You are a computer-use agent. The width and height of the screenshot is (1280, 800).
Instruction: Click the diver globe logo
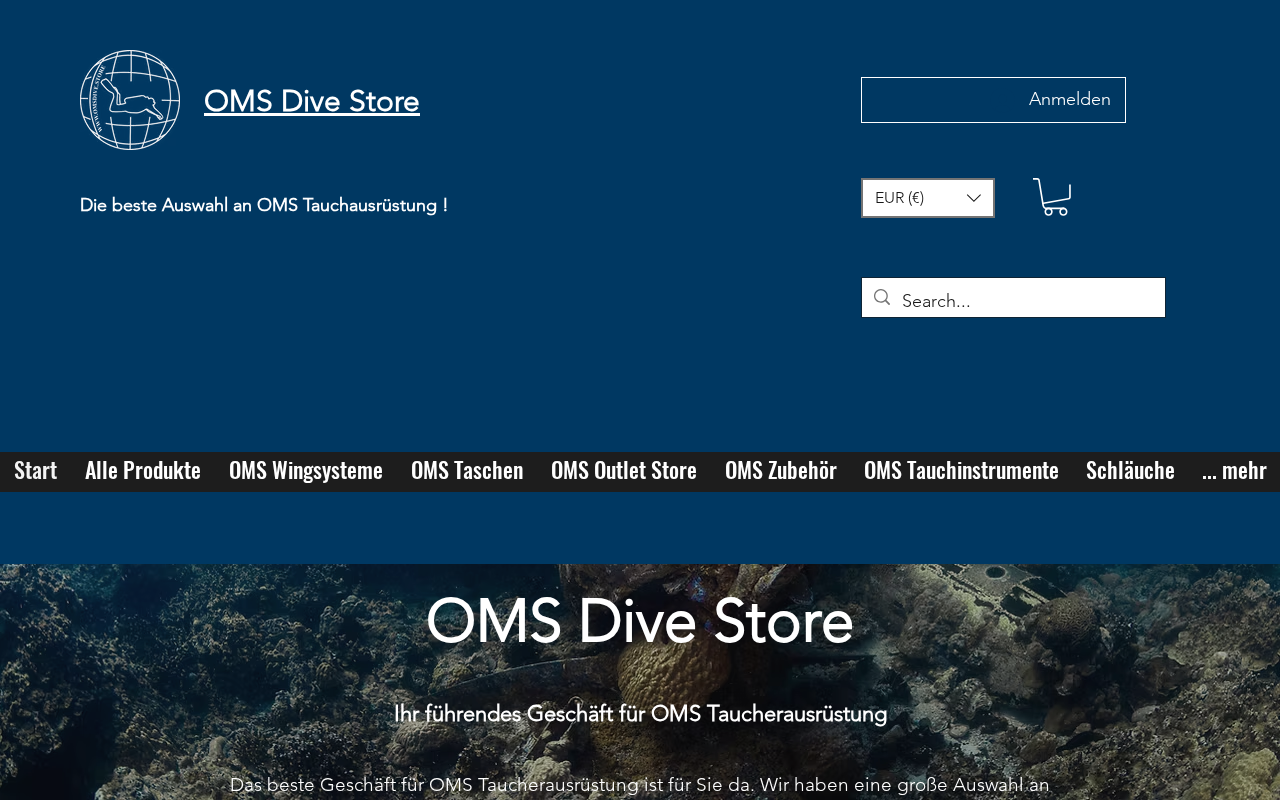coord(130,100)
